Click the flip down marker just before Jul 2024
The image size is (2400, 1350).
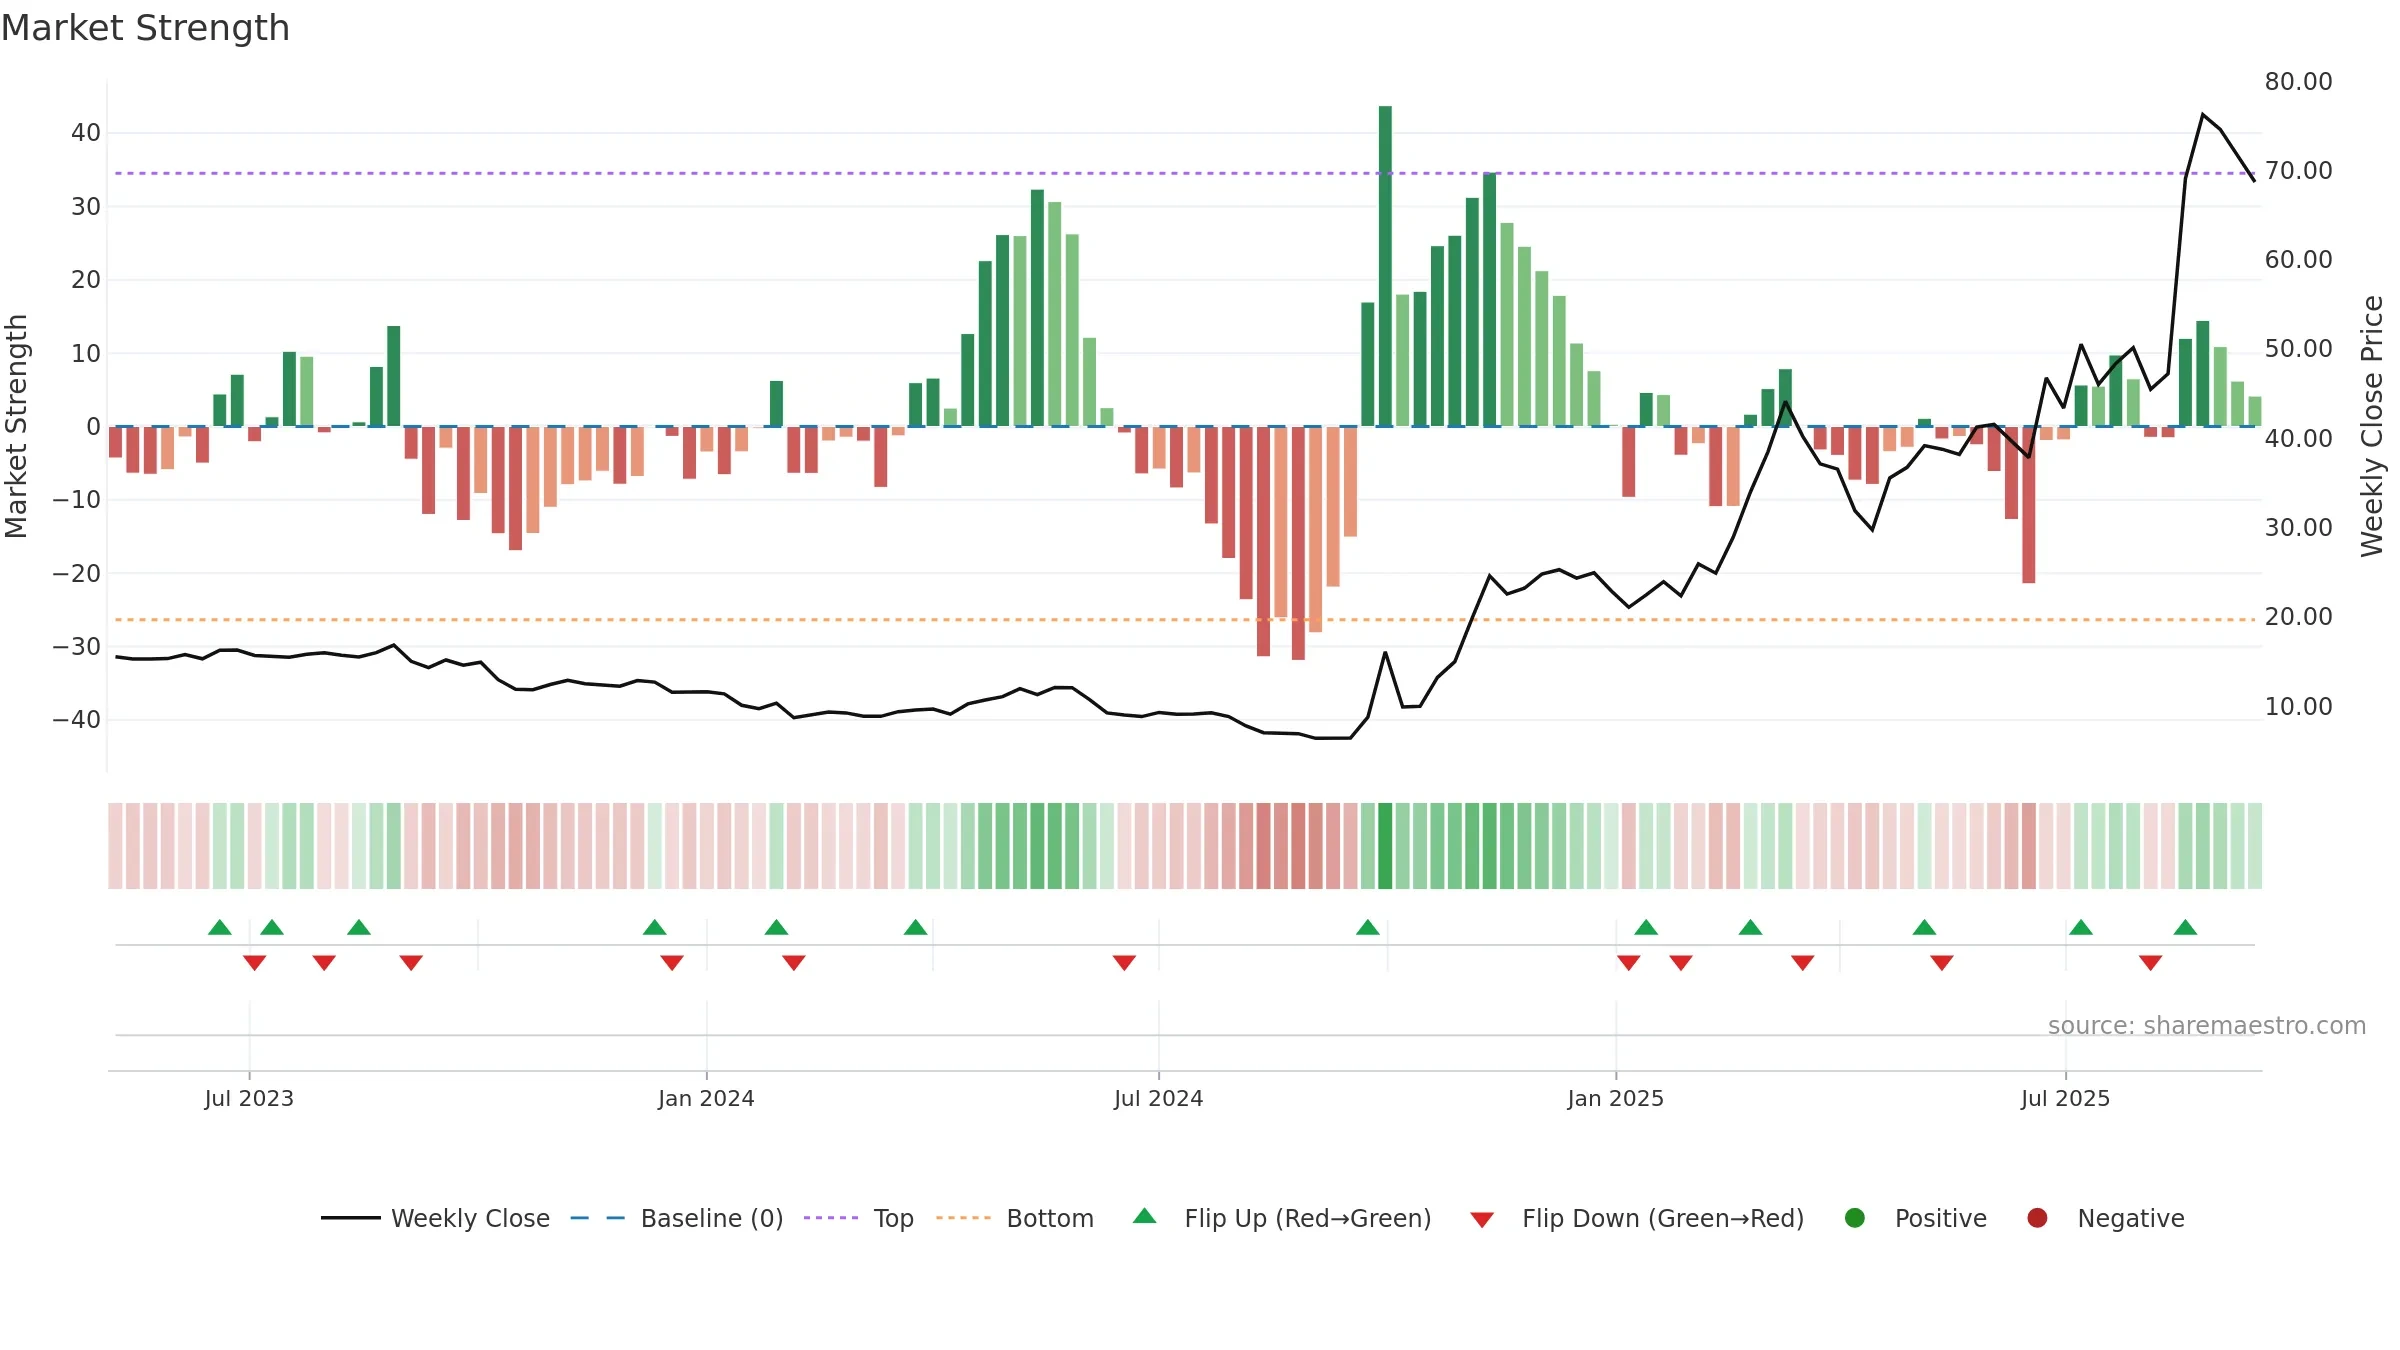[1124, 962]
